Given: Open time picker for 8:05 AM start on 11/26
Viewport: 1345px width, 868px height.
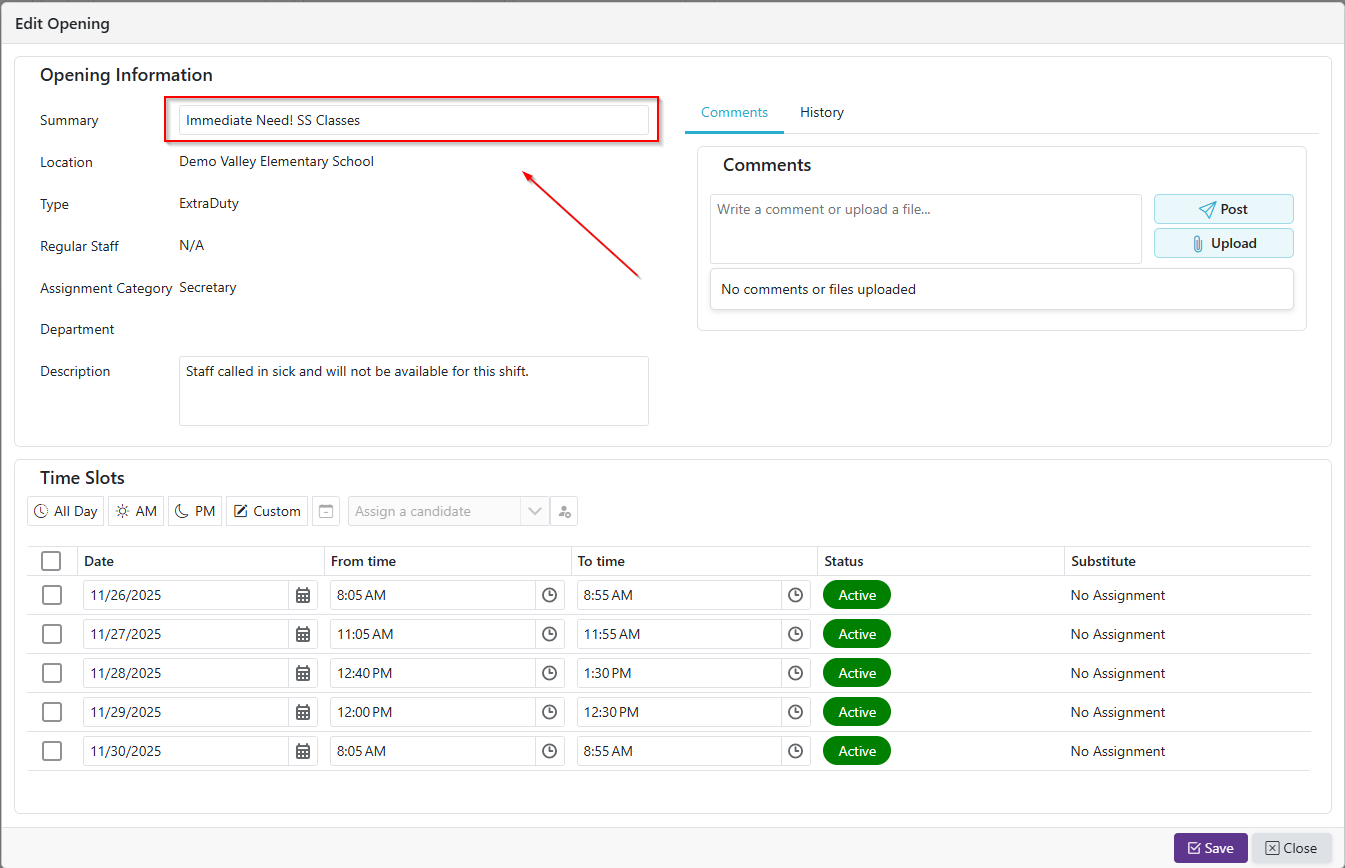Looking at the screenshot, I should coord(549,595).
